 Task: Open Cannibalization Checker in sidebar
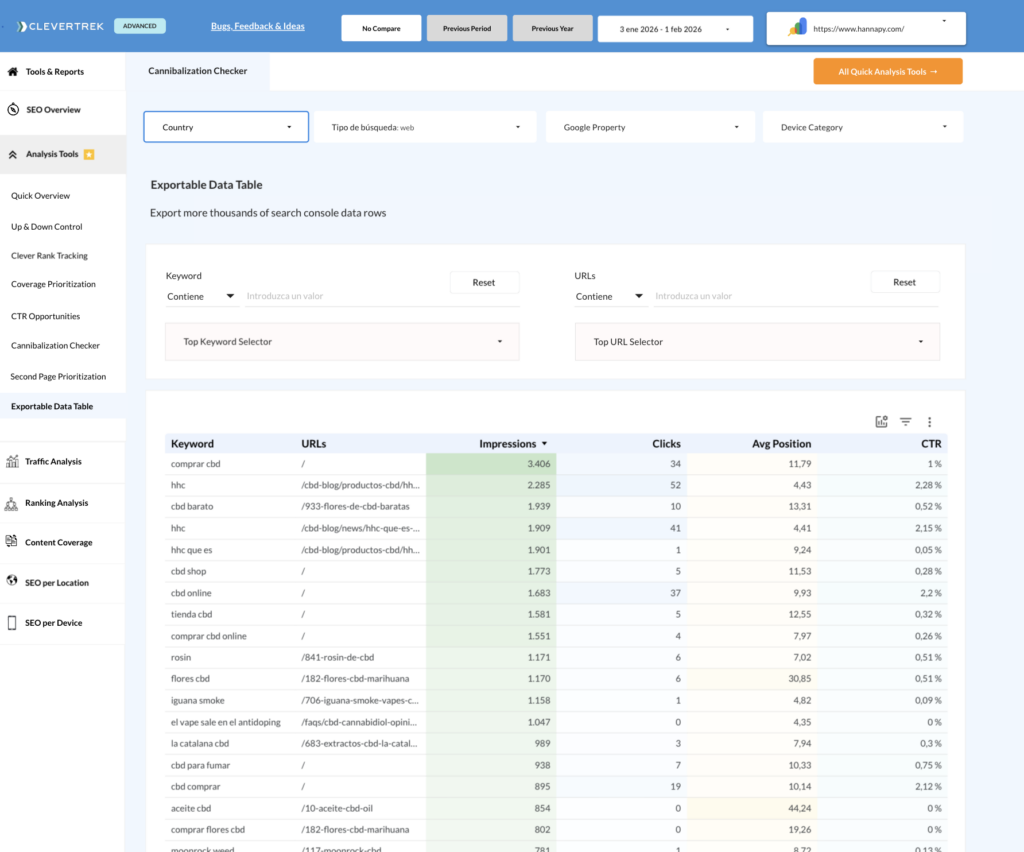55,346
